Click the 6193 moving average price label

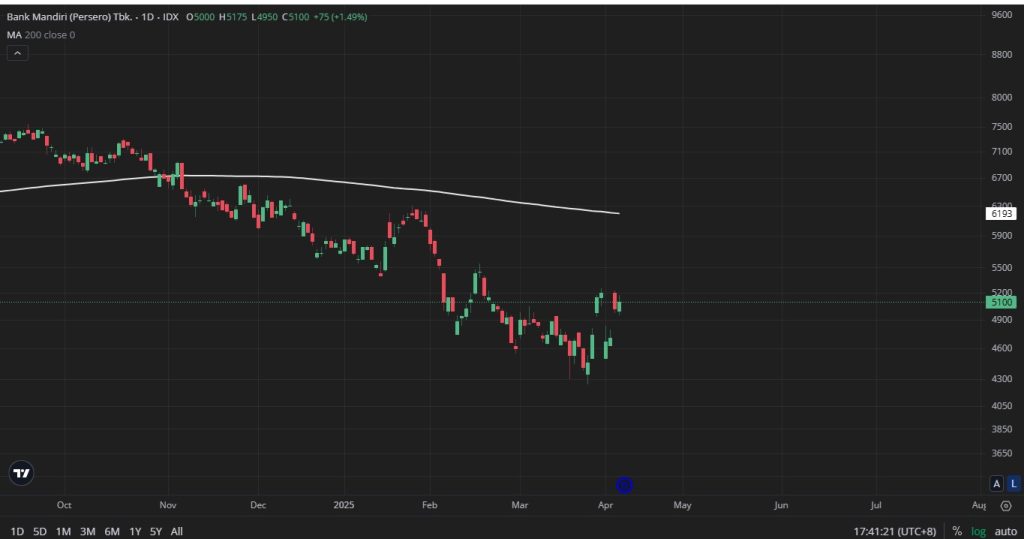(x=1001, y=214)
